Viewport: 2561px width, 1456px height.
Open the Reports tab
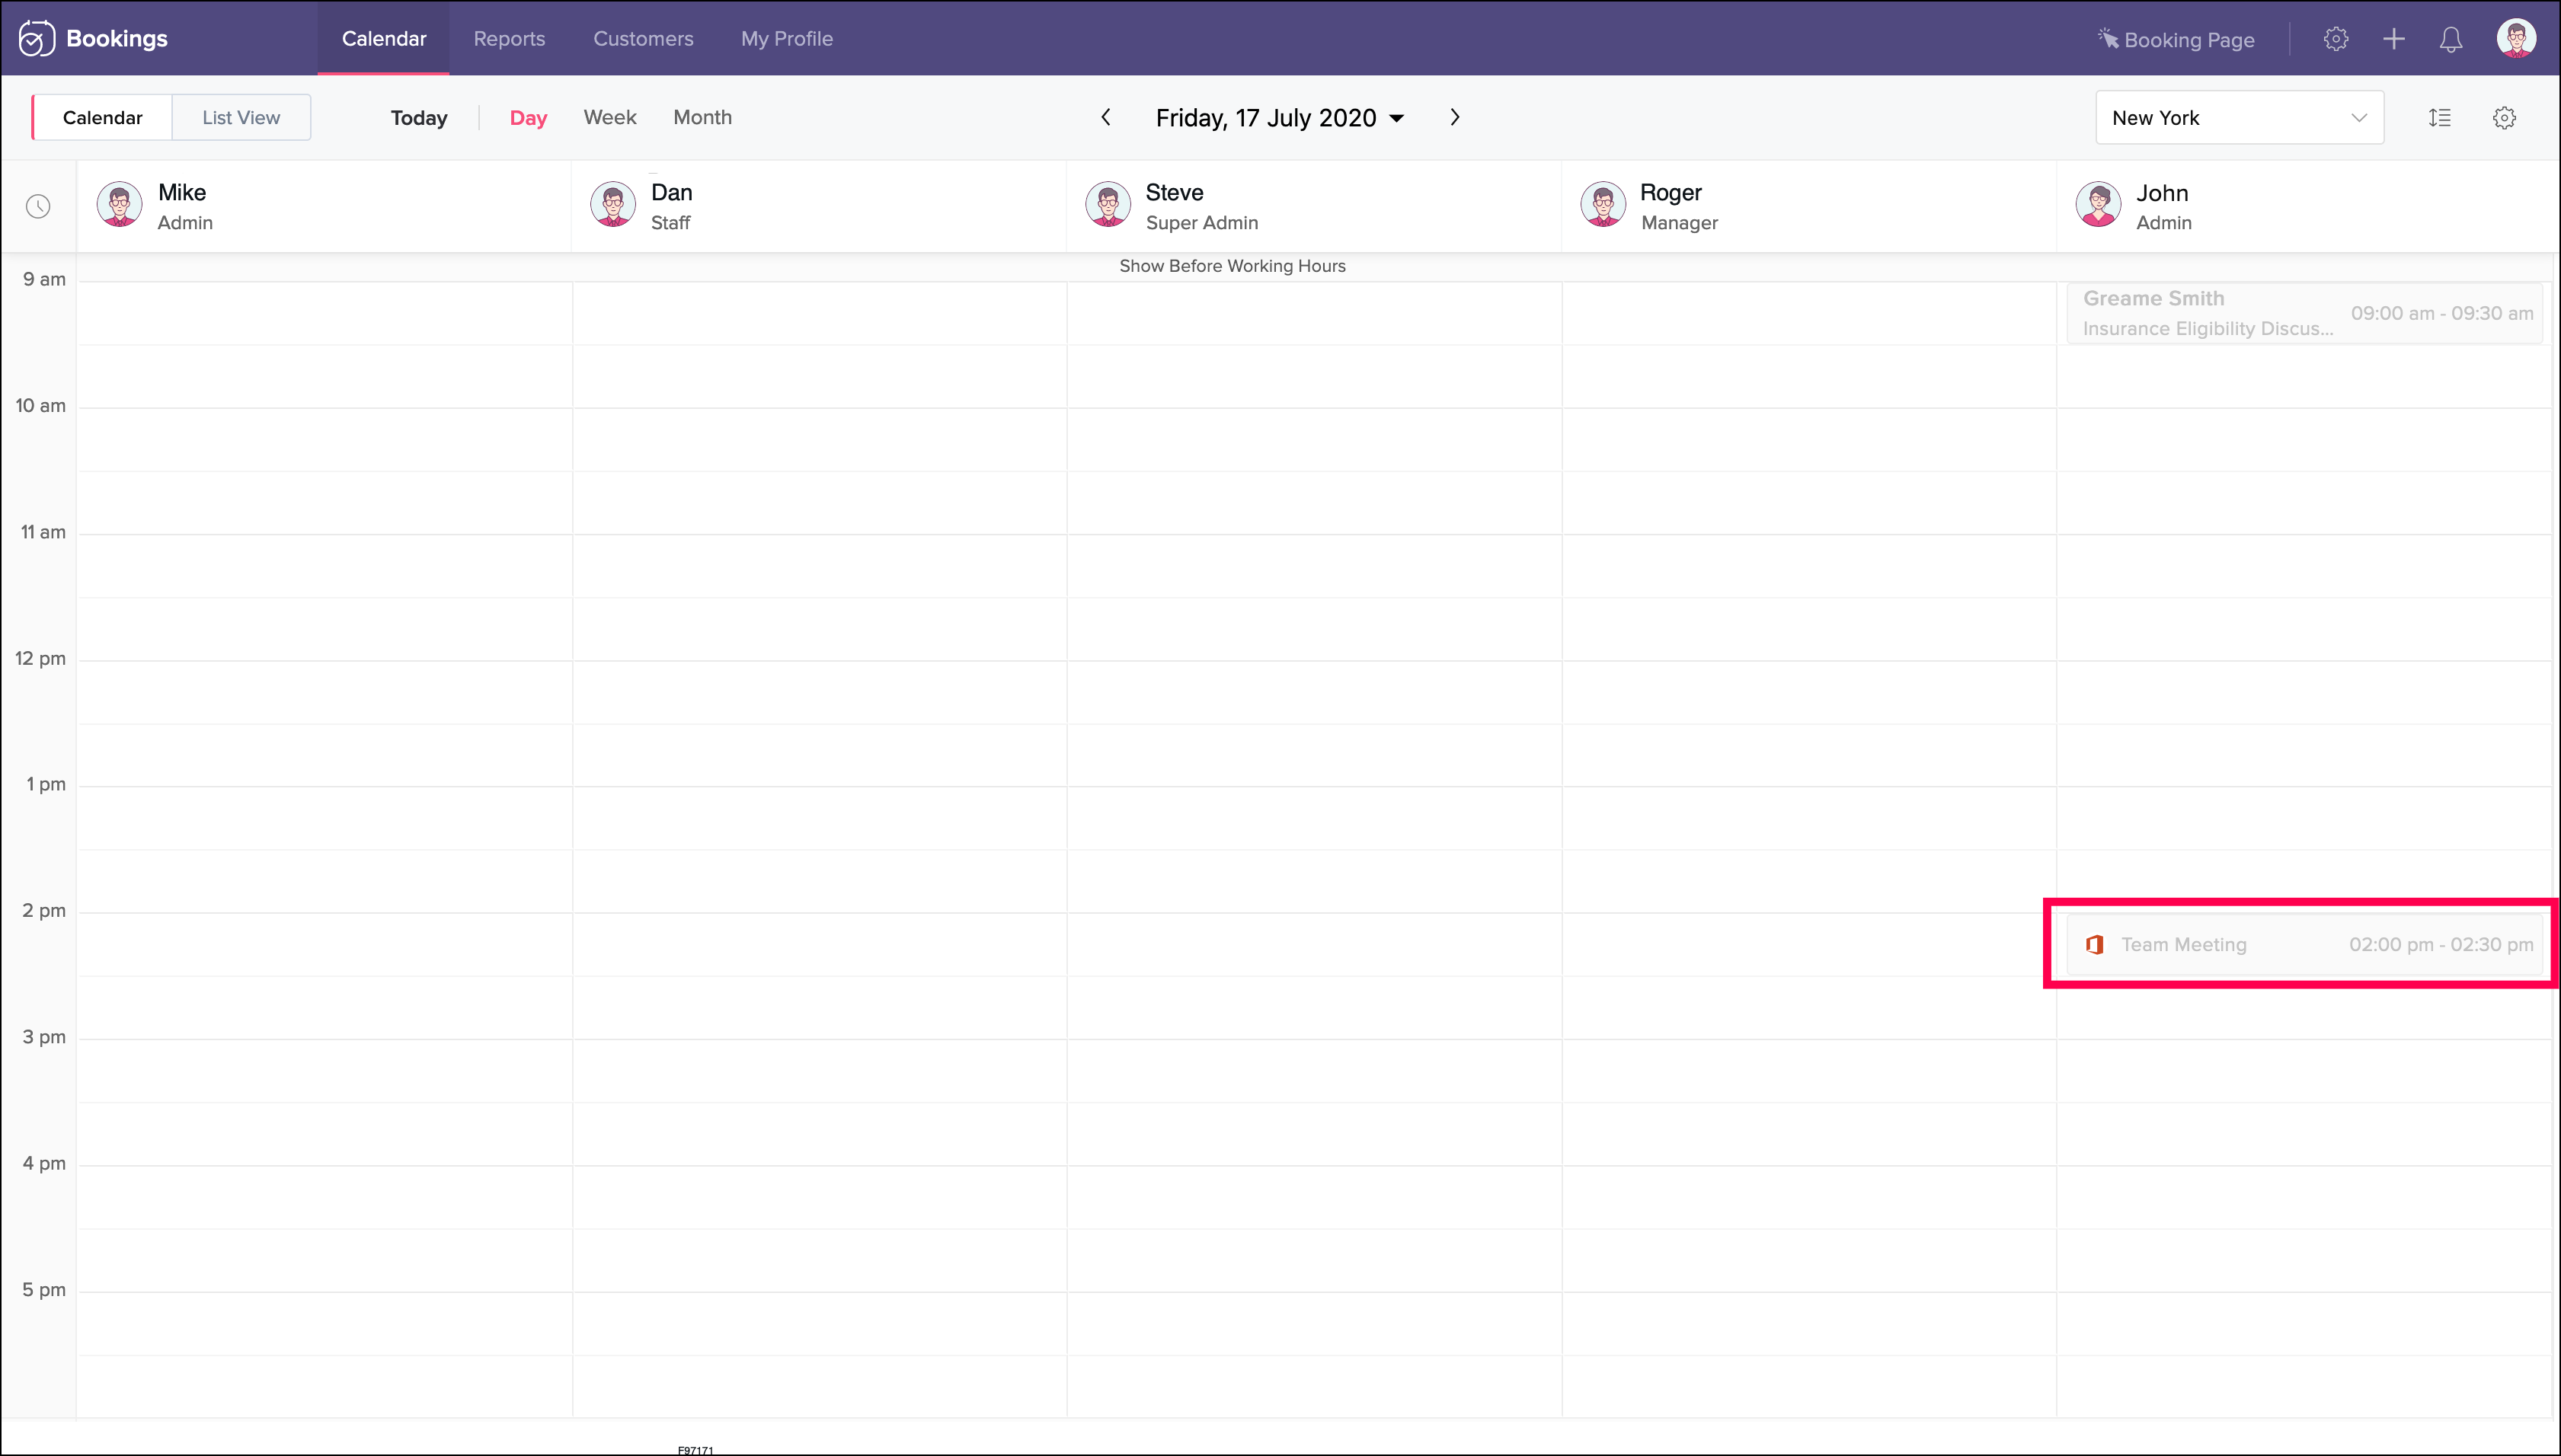[509, 39]
